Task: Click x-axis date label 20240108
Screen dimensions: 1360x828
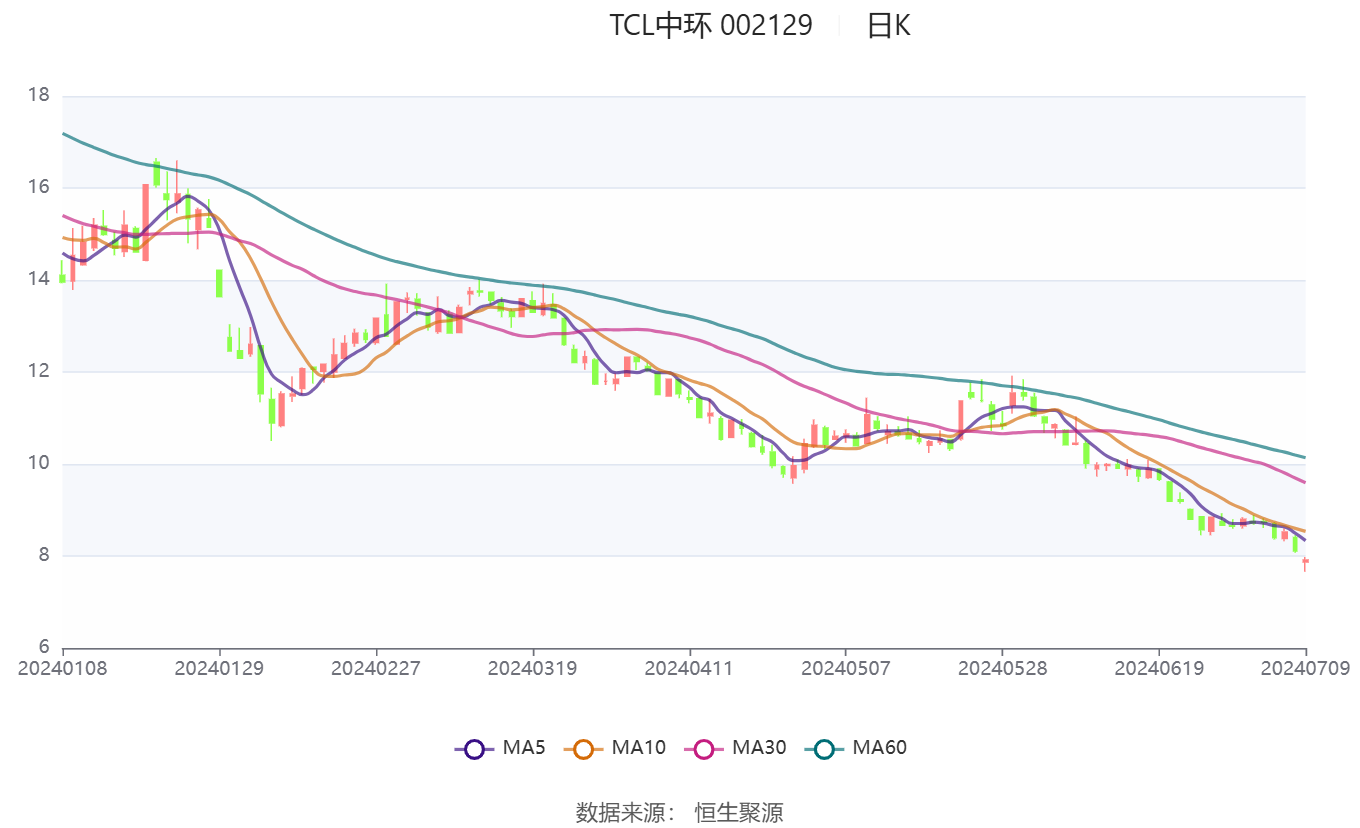Action: coord(62,667)
